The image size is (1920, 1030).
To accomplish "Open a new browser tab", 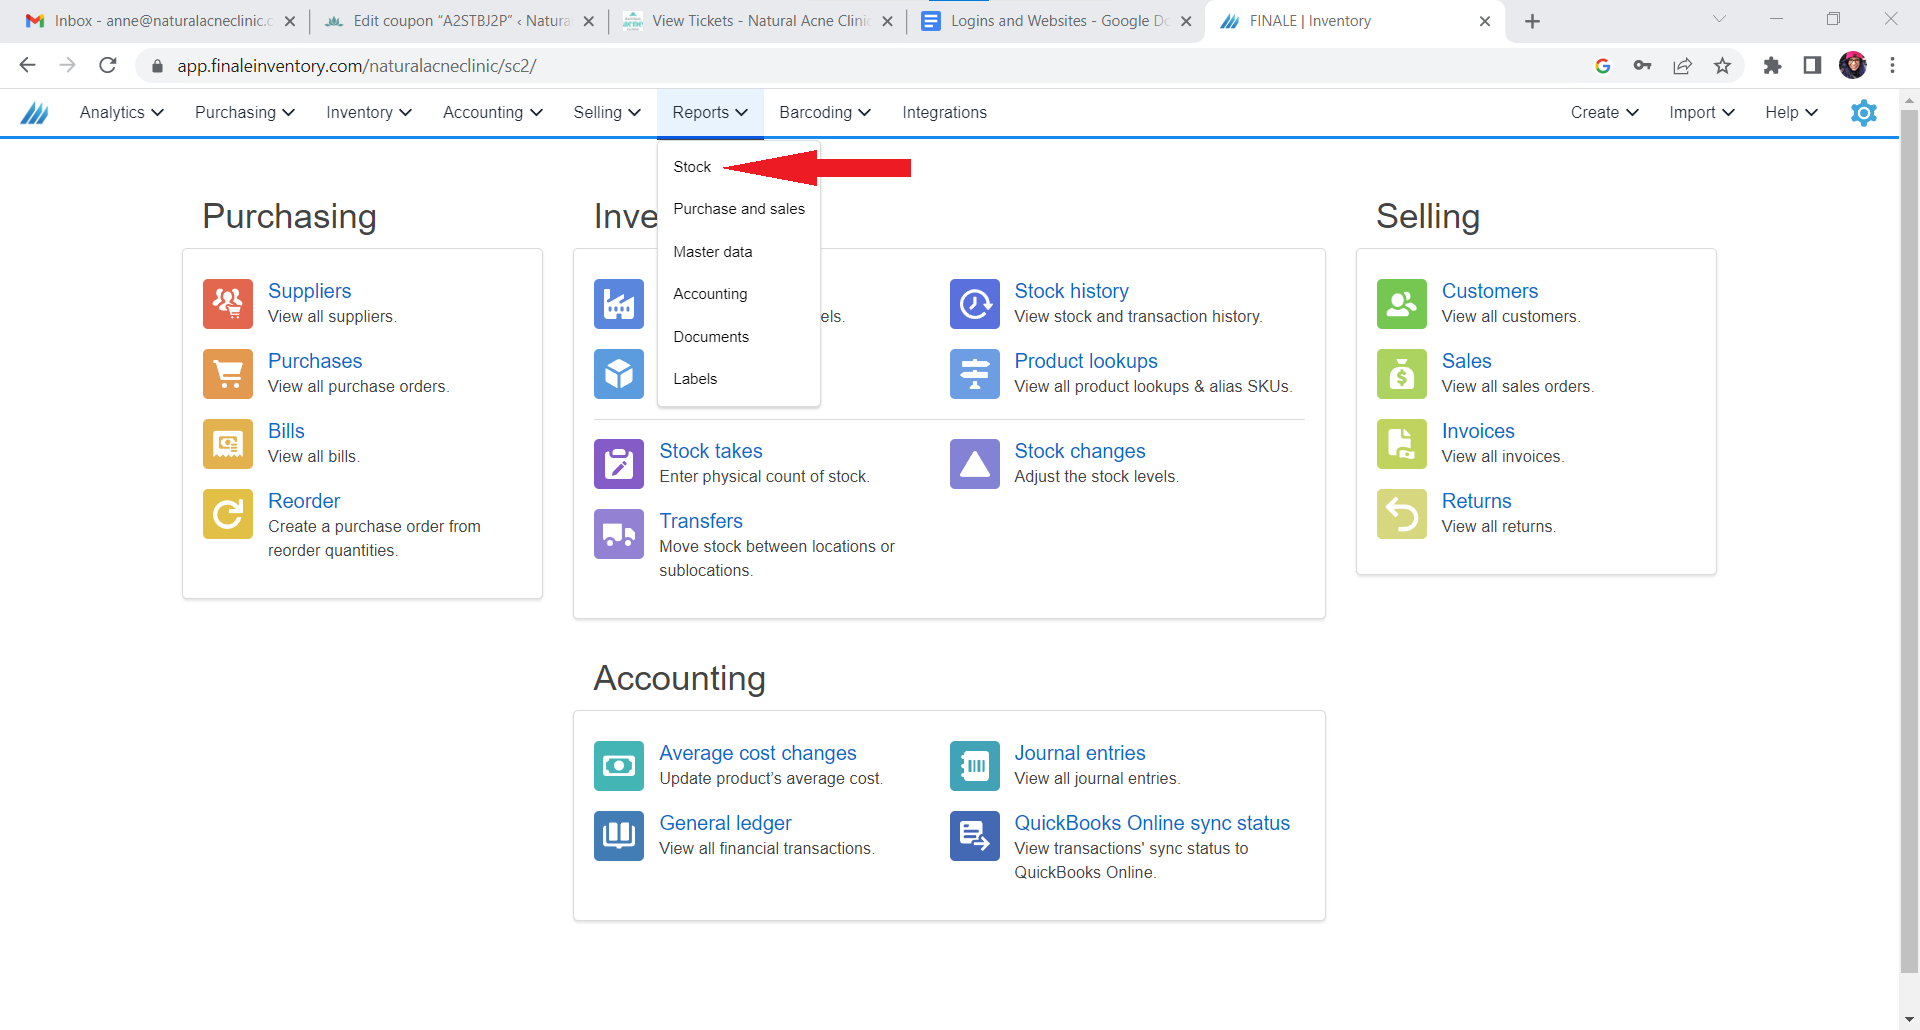I will tap(1532, 21).
